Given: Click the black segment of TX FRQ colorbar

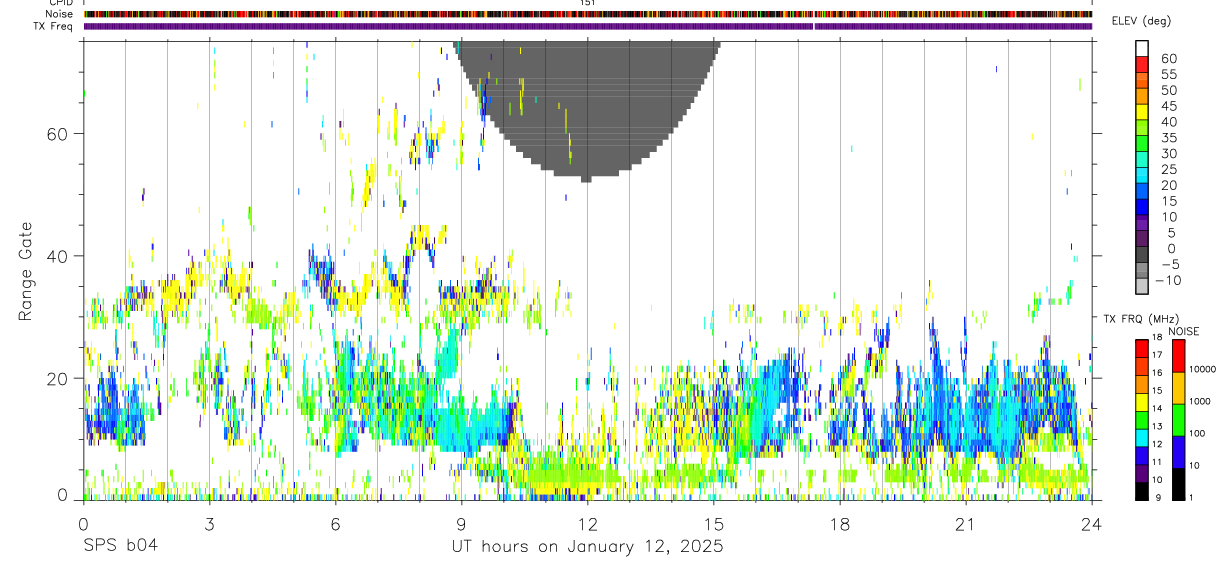Looking at the screenshot, I should tap(1142, 491).
